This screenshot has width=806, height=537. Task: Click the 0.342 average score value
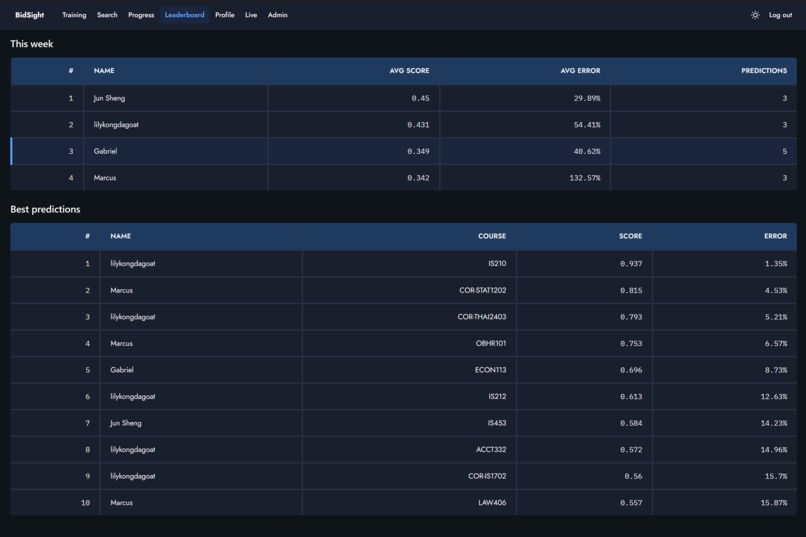pos(418,178)
